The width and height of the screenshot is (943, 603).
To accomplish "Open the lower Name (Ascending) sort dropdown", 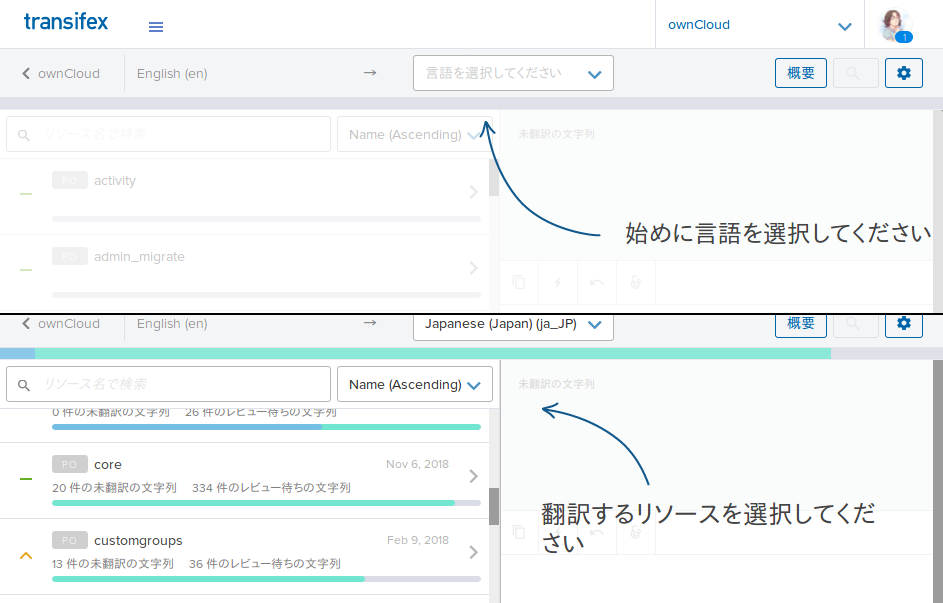I will [x=414, y=384].
